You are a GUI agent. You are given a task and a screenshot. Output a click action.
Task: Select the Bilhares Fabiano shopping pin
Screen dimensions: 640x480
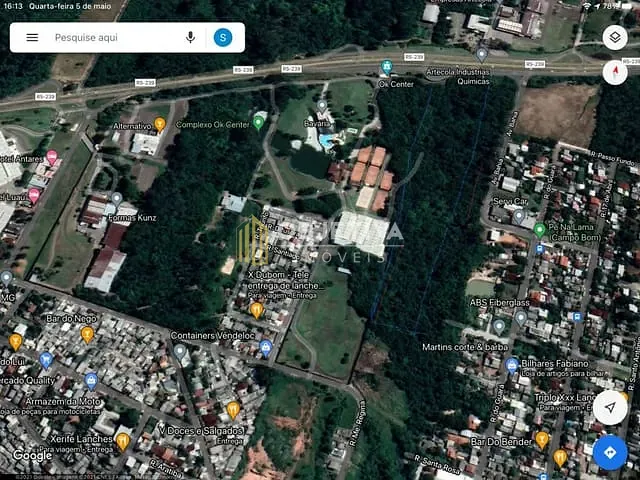coord(511,365)
